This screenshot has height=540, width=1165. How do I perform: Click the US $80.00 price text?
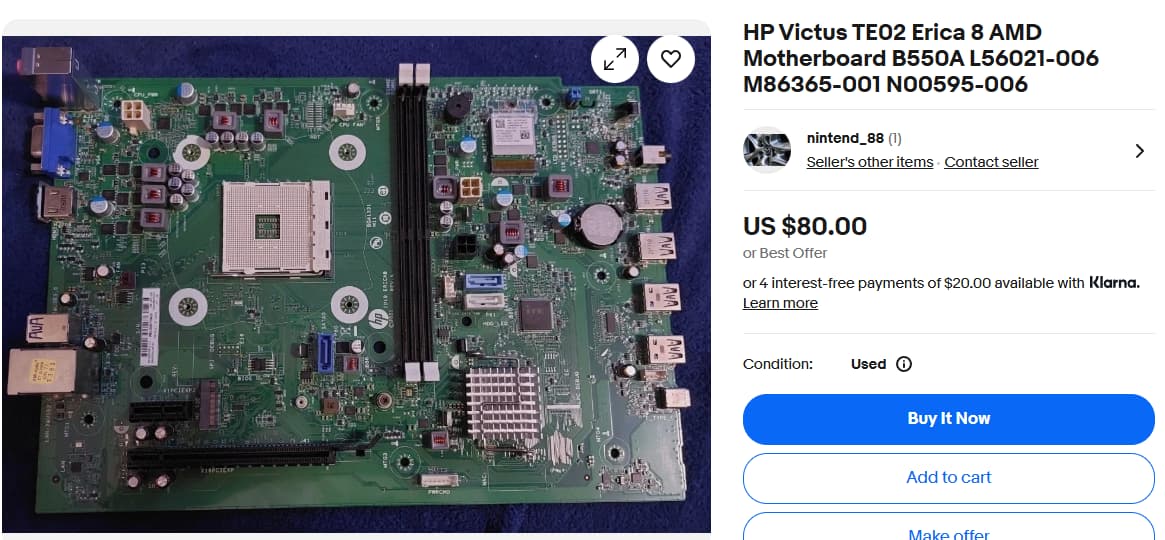(x=805, y=225)
